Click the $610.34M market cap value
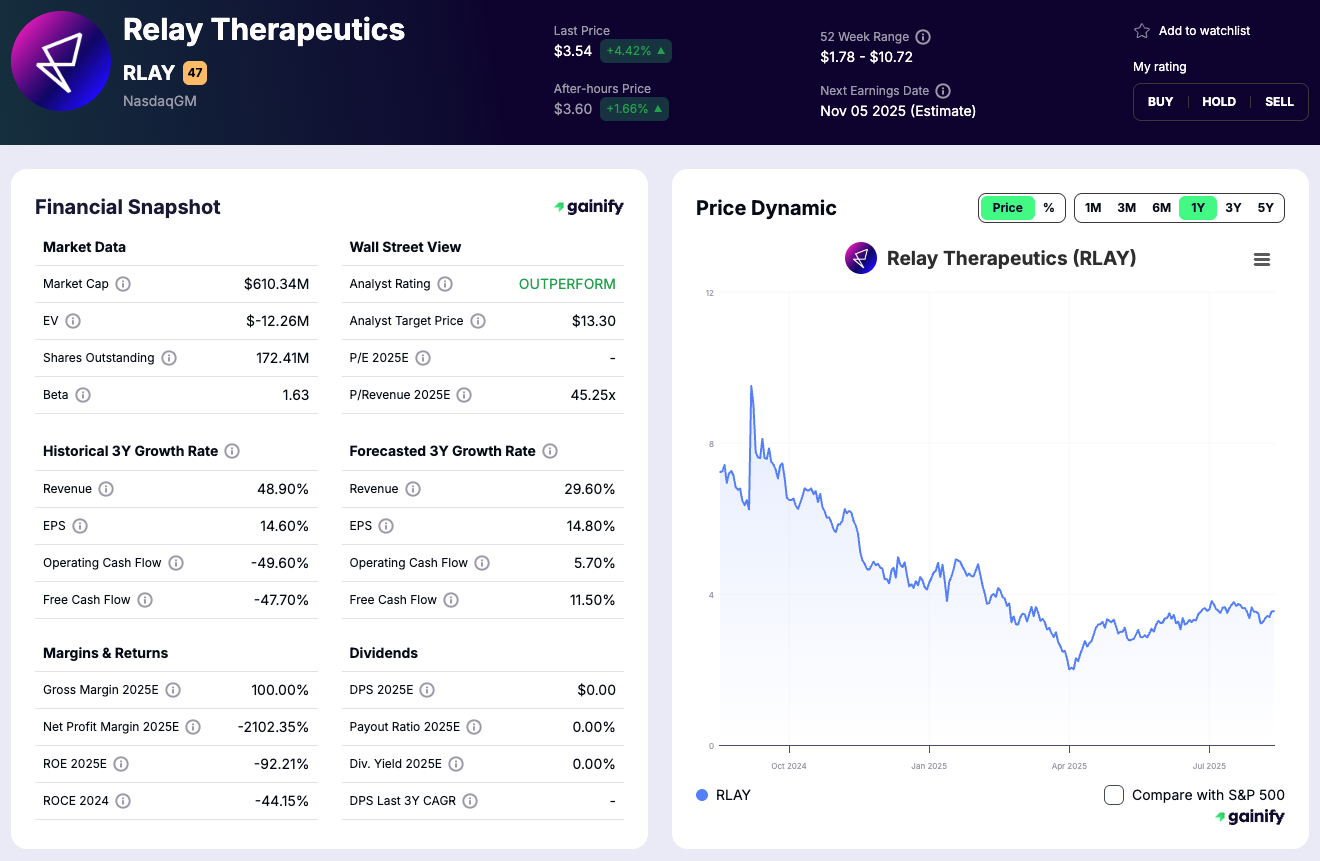Image resolution: width=1320 pixels, height=861 pixels. [x=276, y=284]
